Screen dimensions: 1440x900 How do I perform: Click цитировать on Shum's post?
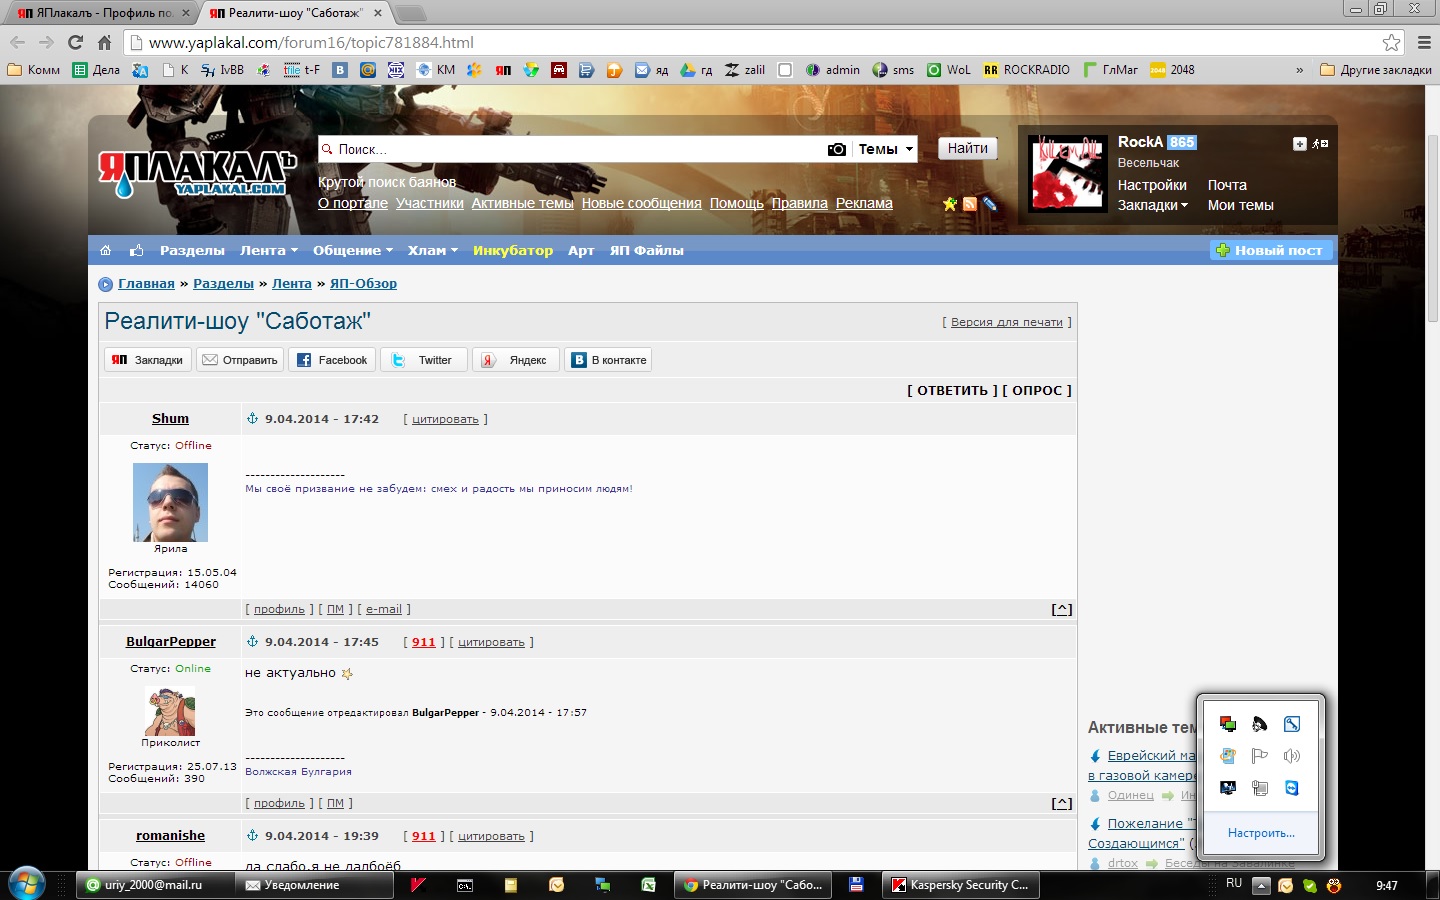(445, 419)
